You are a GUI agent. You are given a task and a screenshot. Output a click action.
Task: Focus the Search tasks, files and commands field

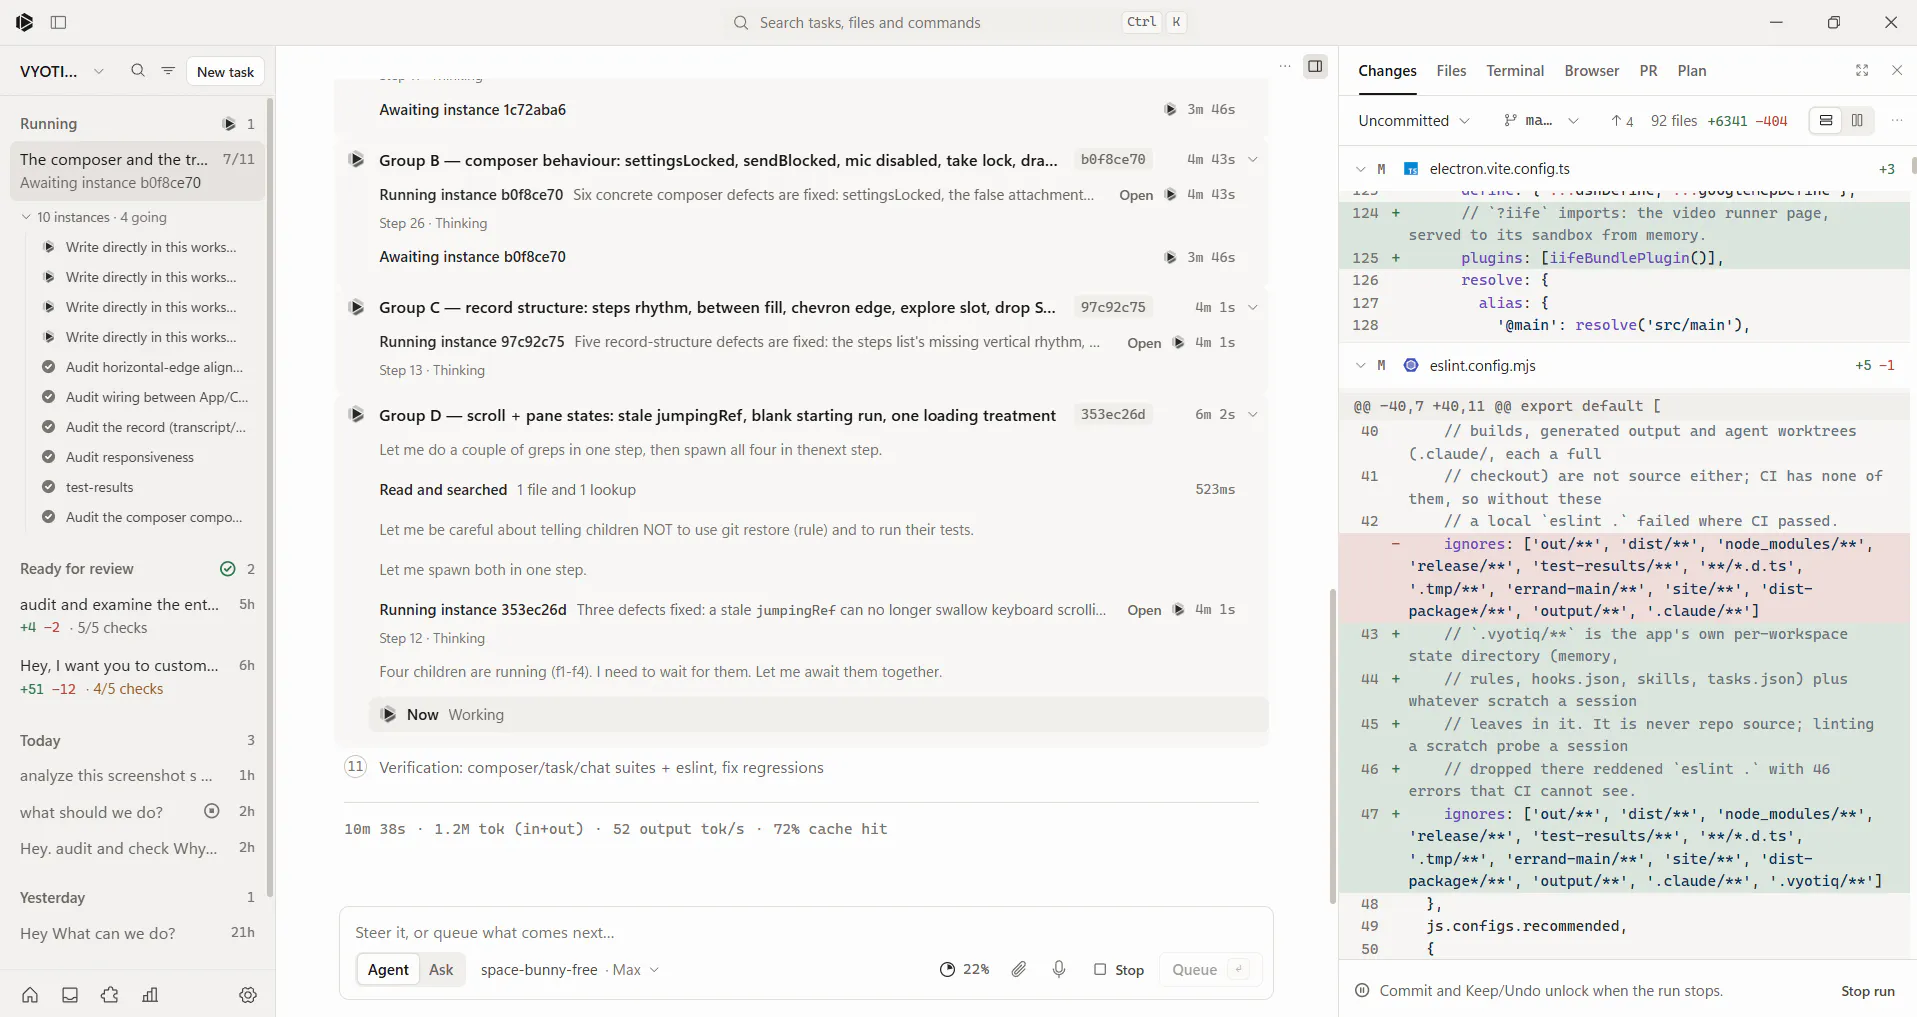(959, 22)
